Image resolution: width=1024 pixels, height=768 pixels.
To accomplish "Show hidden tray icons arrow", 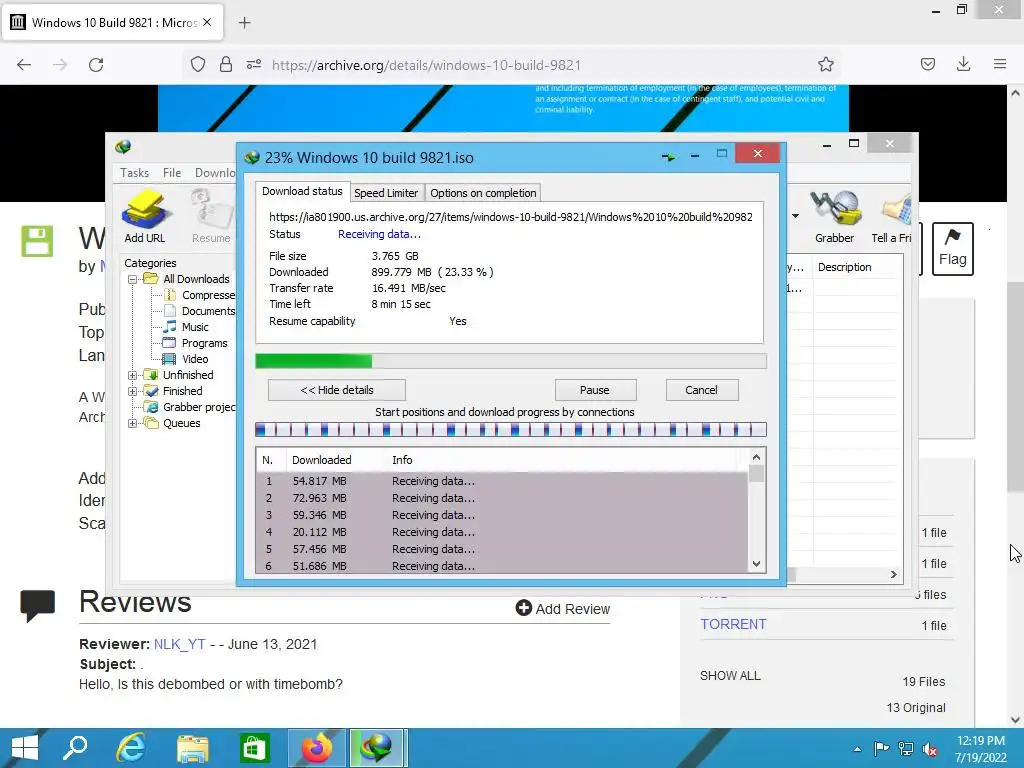I will (857, 749).
